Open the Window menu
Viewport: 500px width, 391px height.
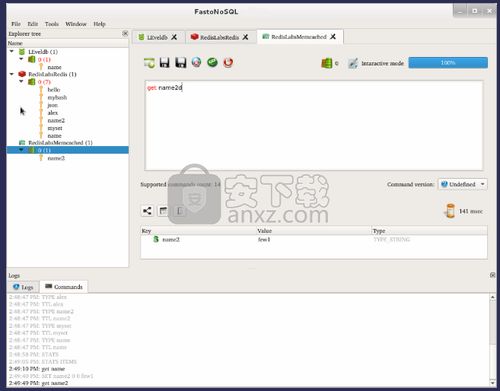(x=76, y=24)
